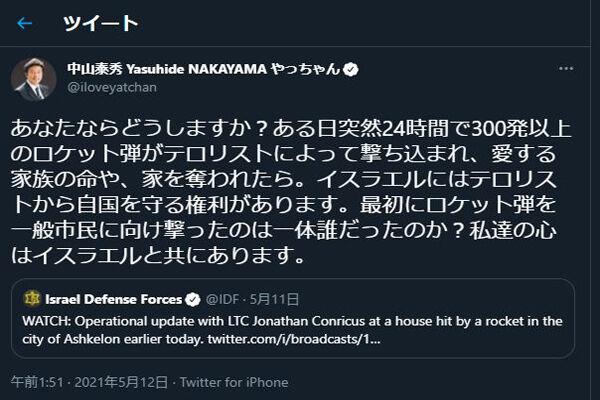Click the @IDF handle in quoted tweet

click(221, 299)
